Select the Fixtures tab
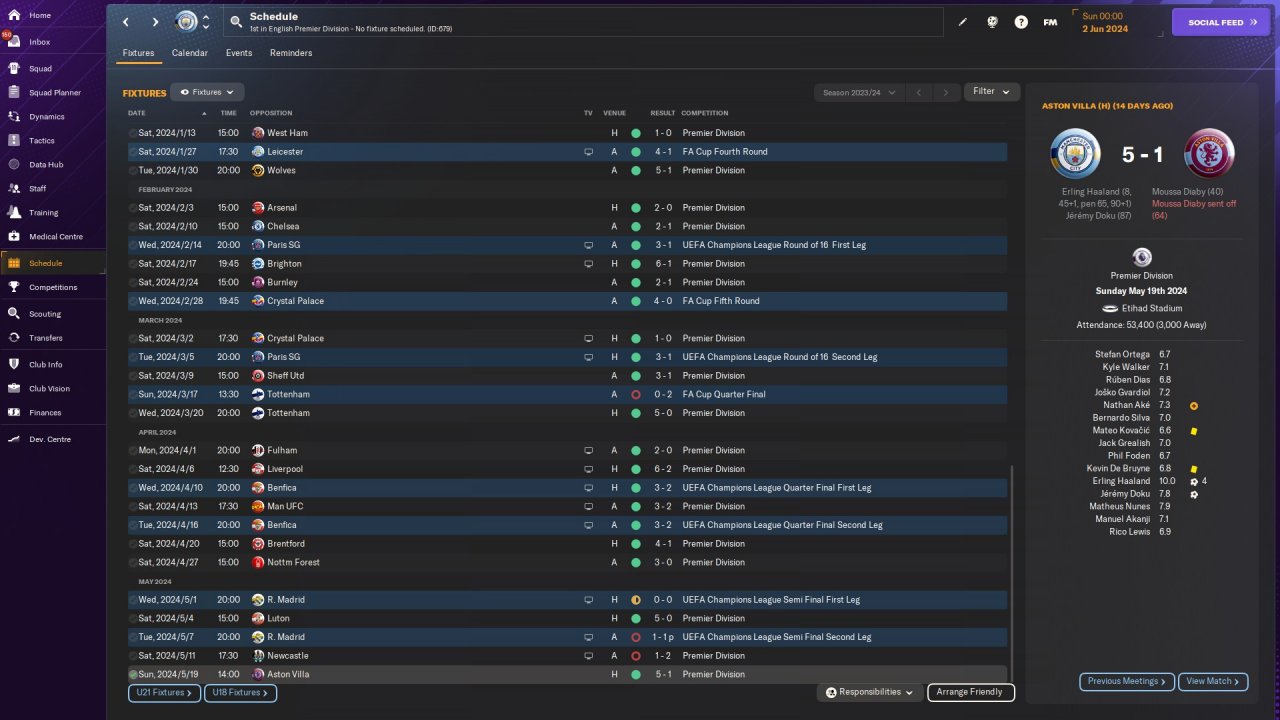 [139, 53]
